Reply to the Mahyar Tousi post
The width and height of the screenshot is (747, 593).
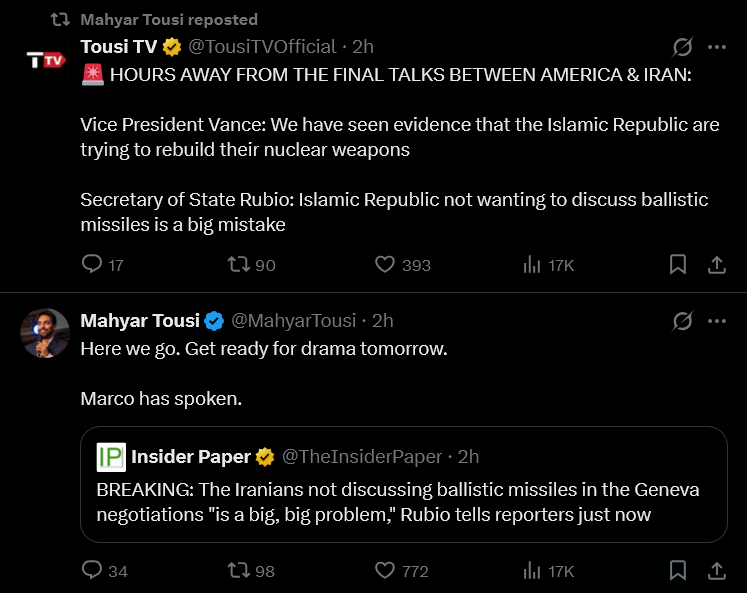tap(92, 571)
